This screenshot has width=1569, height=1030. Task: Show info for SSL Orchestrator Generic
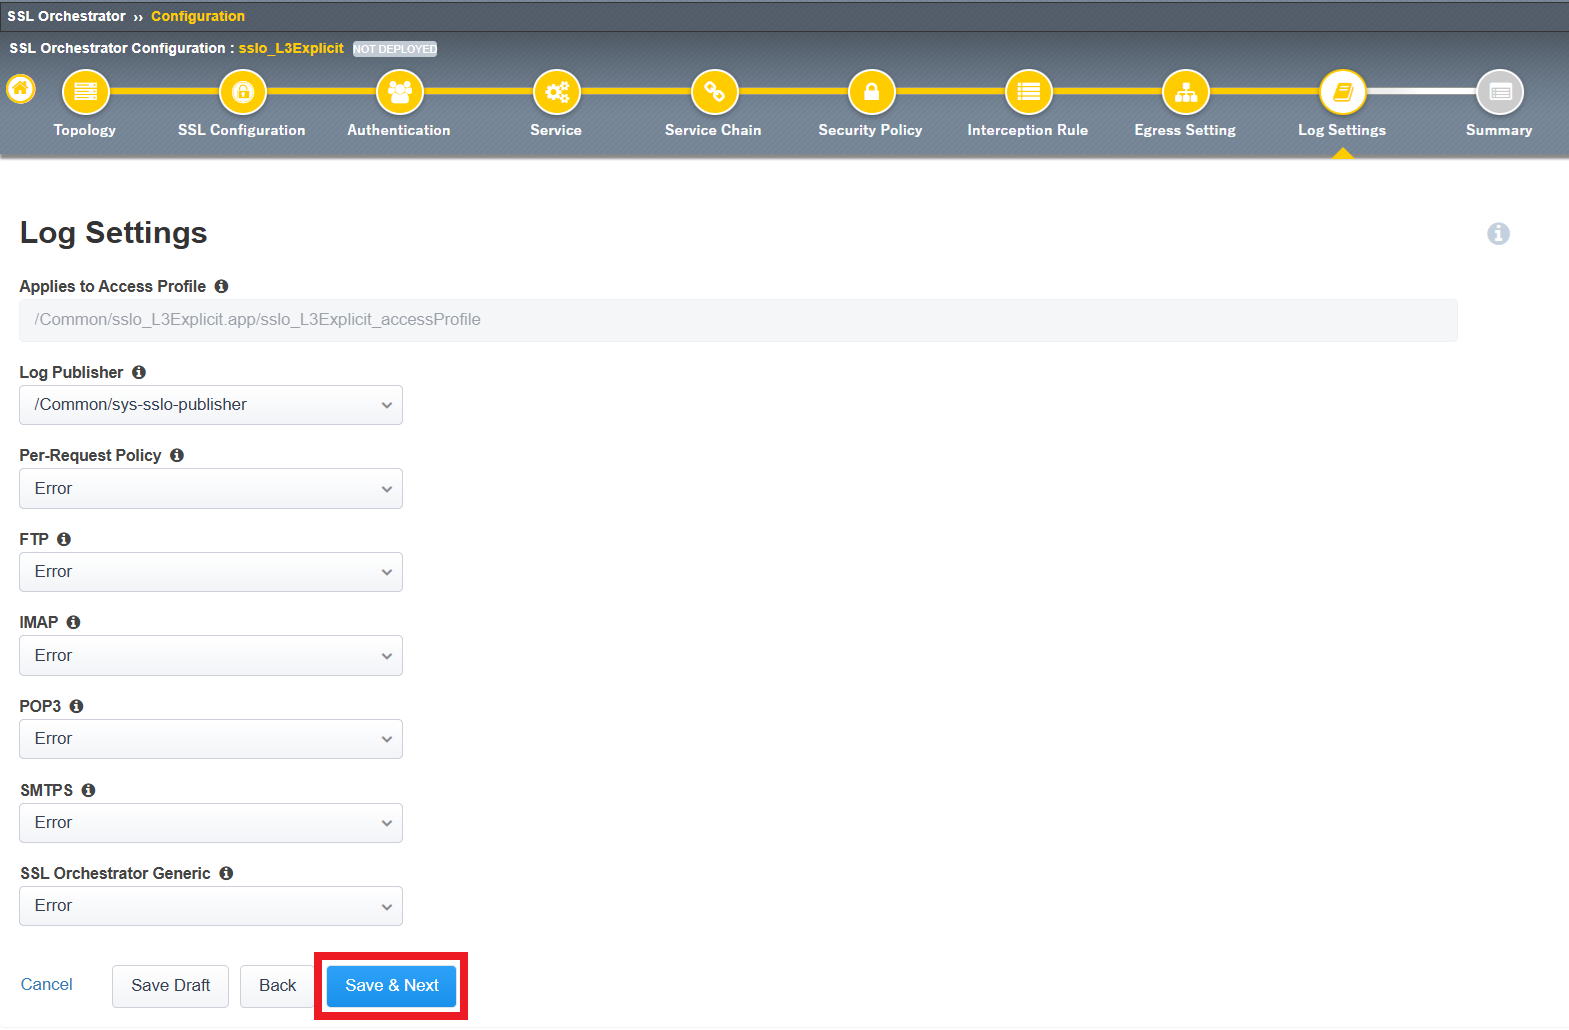click(x=226, y=873)
